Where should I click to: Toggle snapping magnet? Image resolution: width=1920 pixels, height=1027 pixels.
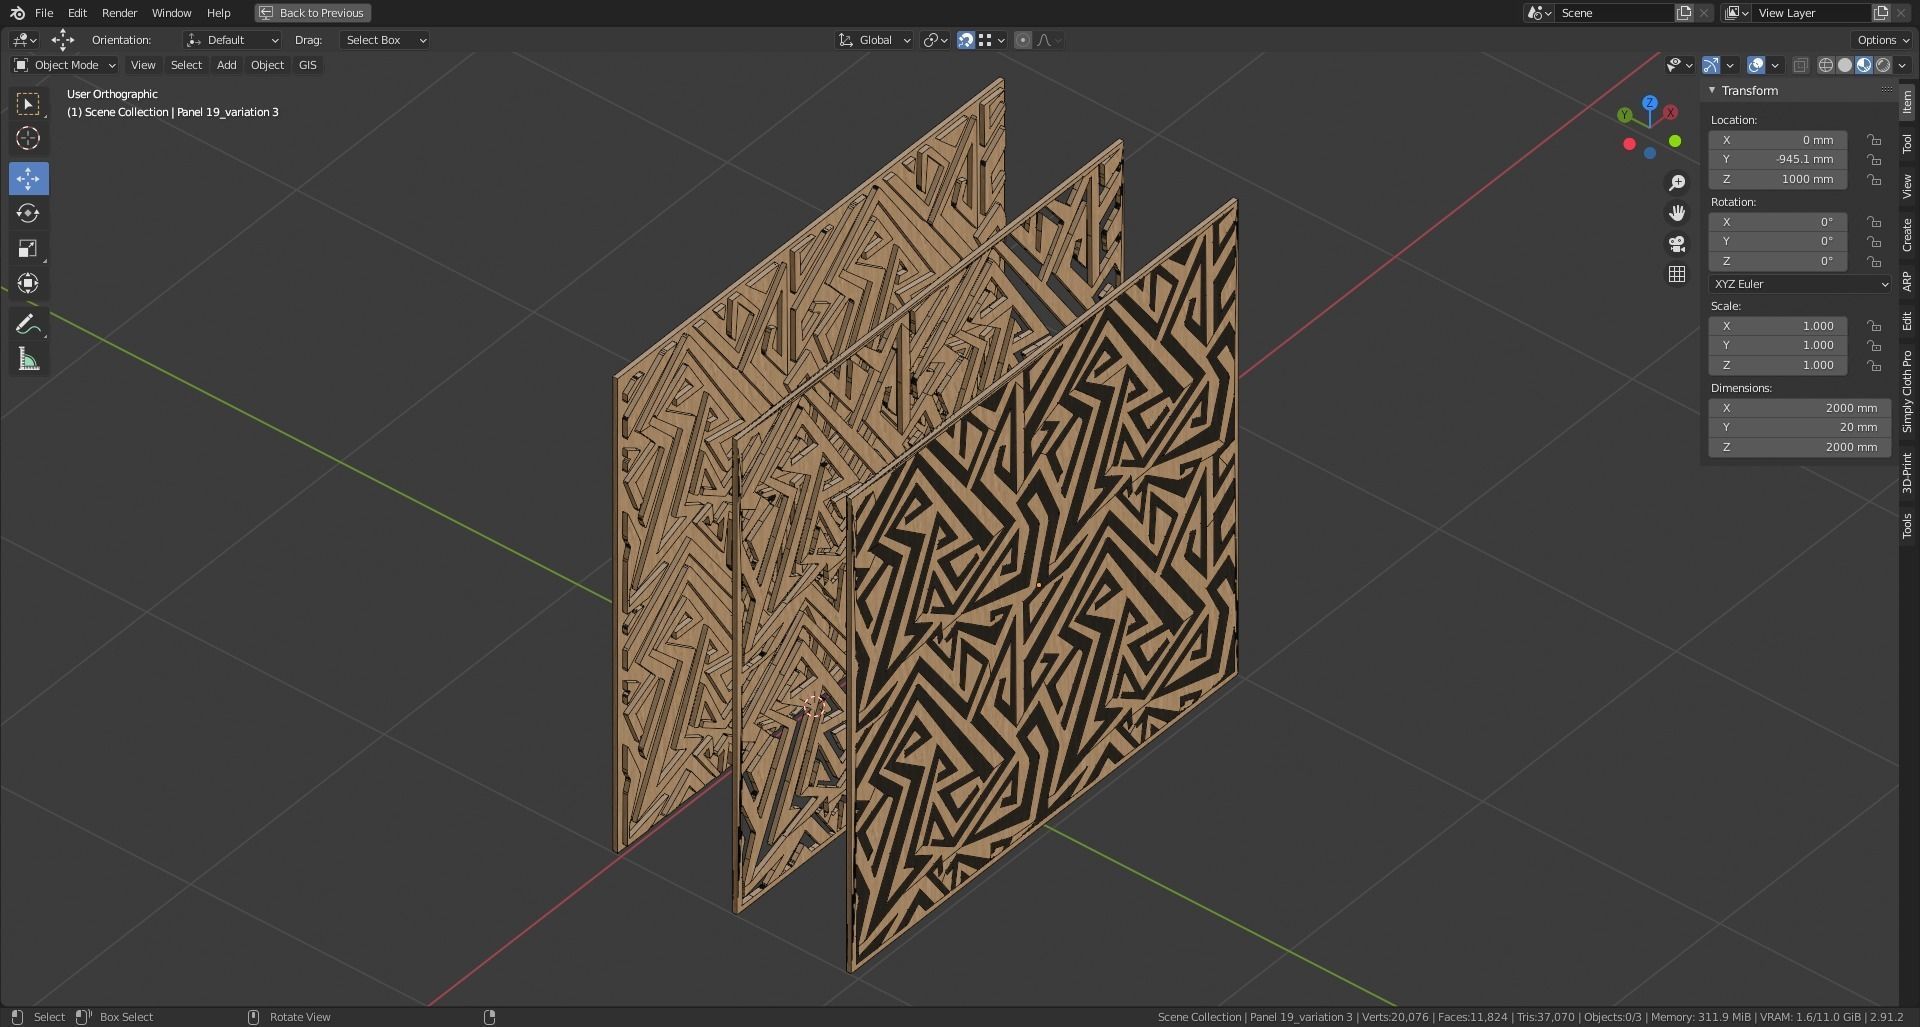pyautogui.click(x=966, y=40)
